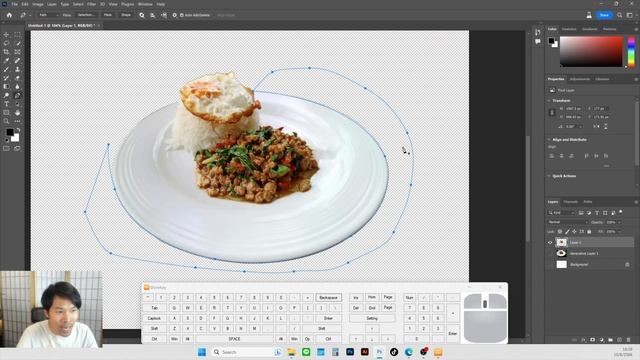The image size is (640, 360).
Task: Click the Shape button in options bar
Action: coord(126,15)
